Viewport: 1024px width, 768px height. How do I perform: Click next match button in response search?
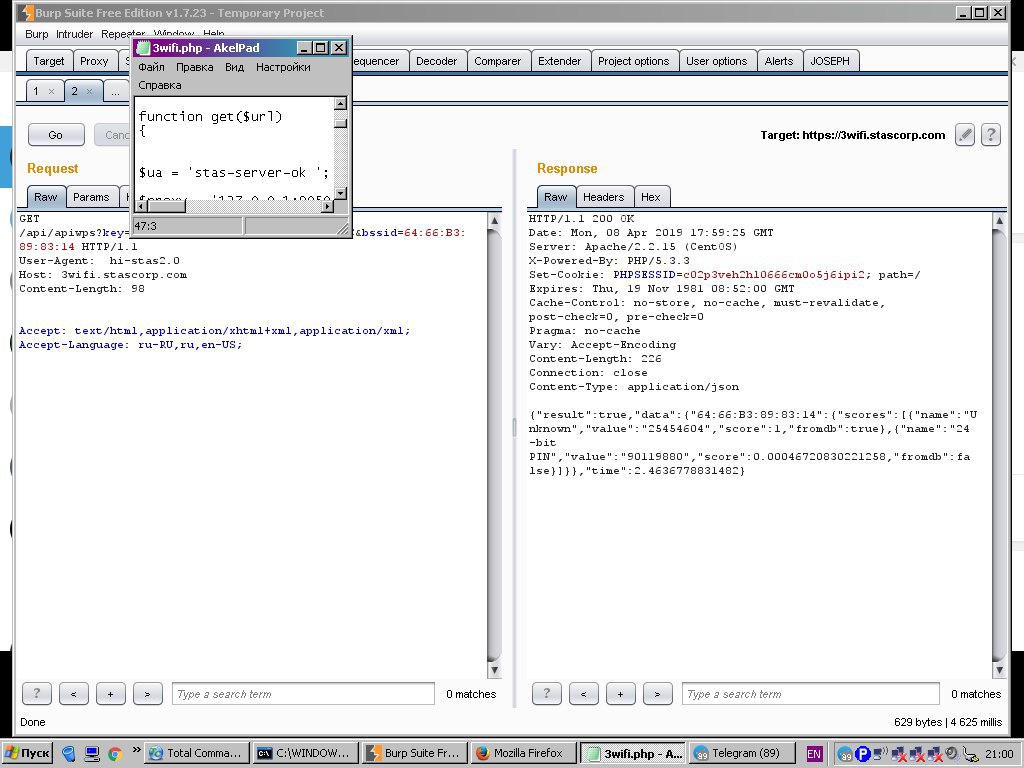point(658,694)
